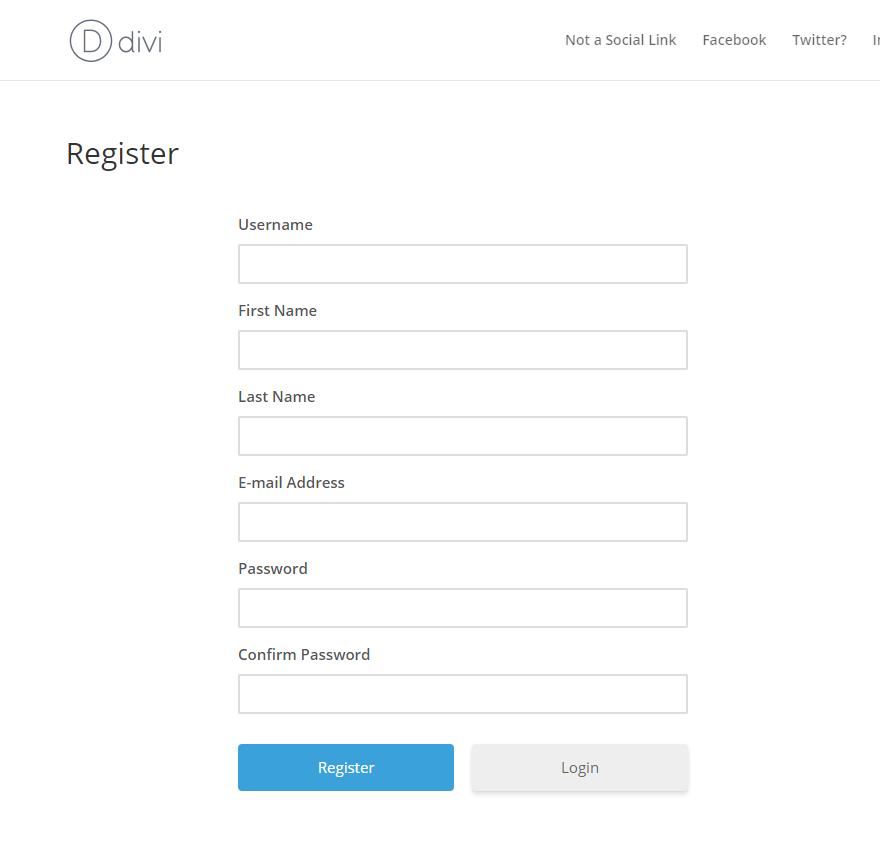Focus the First Name text box
Image resolution: width=880 pixels, height=843 pixels.
(x=462, y=349)
